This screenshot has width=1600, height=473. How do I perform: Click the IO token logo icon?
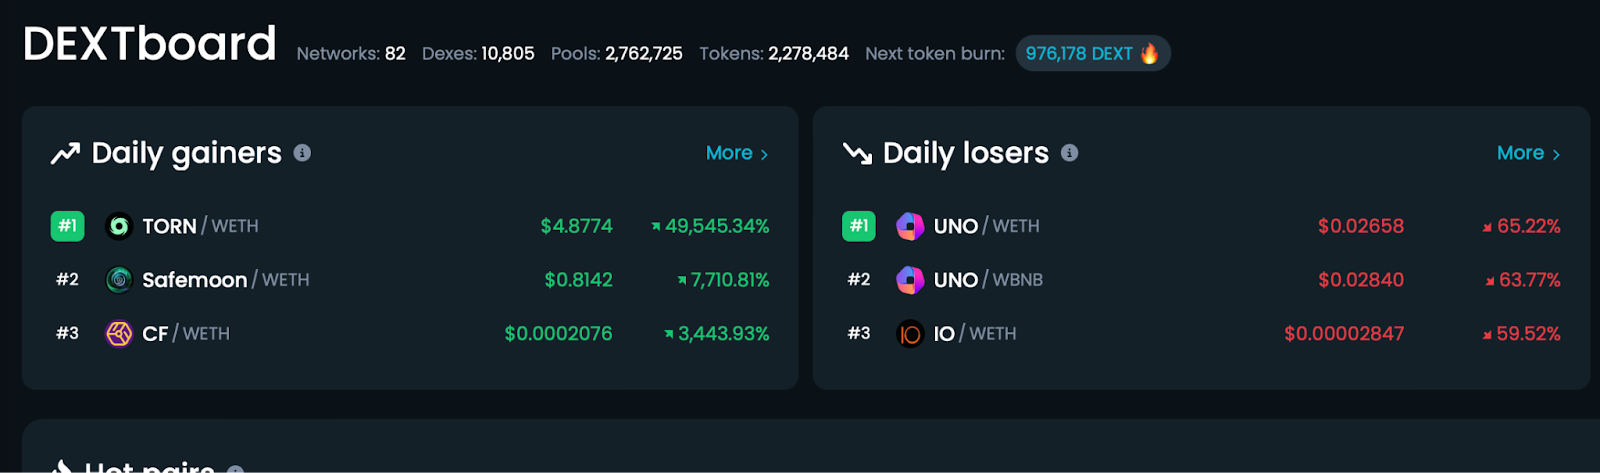(x=910, y=334)
